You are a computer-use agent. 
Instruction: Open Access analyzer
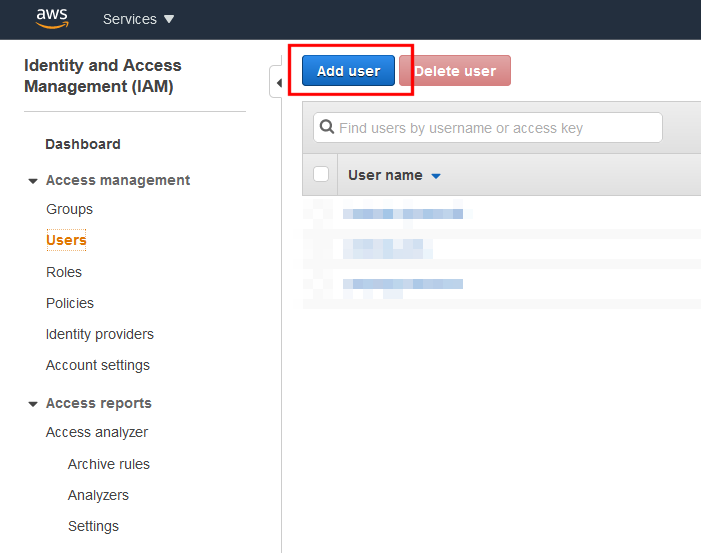pos(97,432)
